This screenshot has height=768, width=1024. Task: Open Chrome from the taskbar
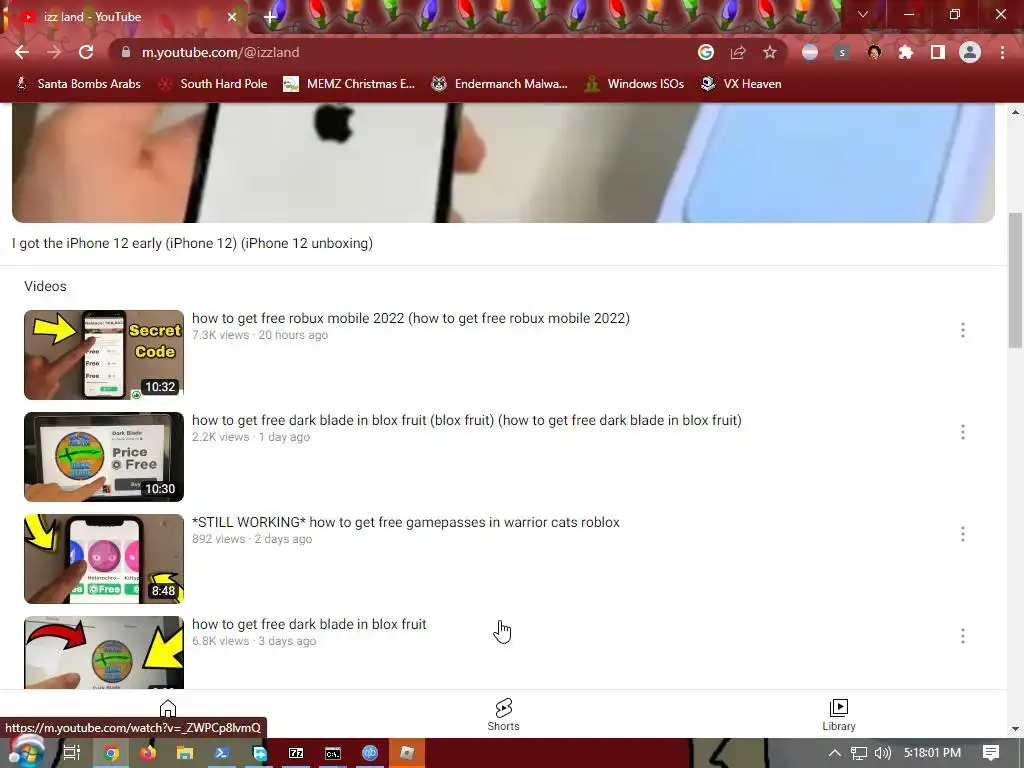tap(111, 753)
